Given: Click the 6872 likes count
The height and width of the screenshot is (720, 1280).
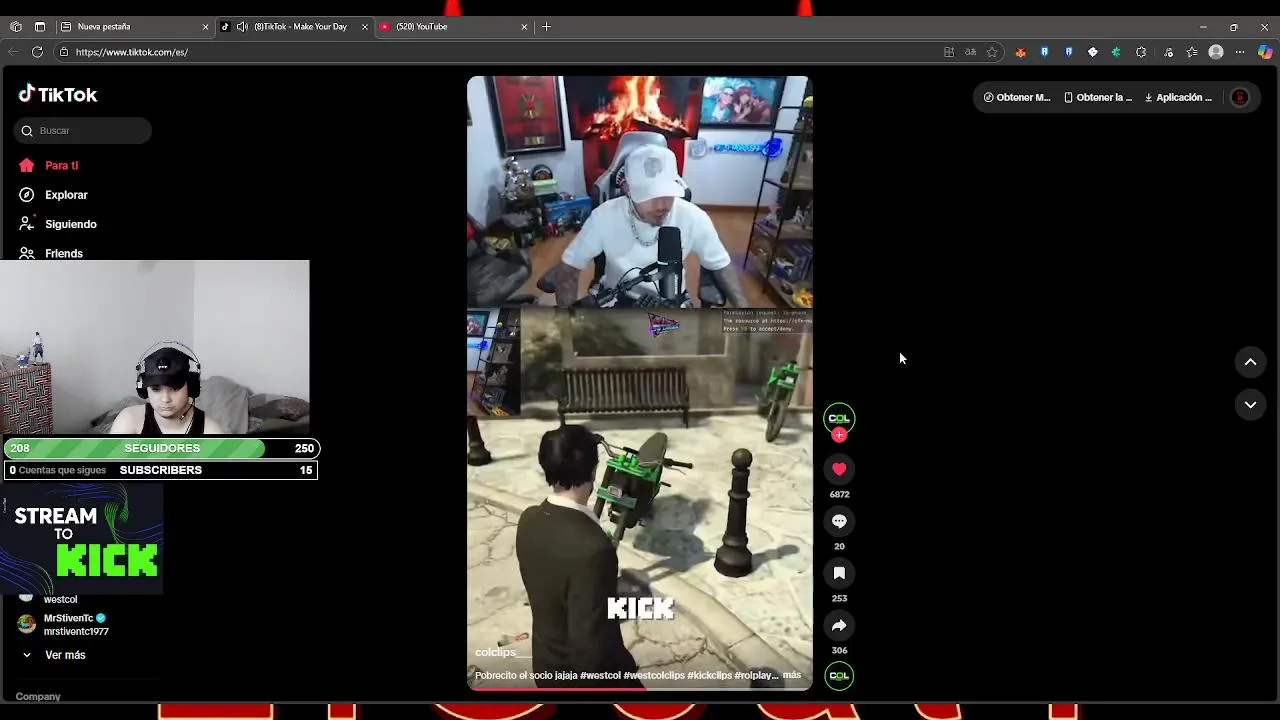Looking at the screenshot, I should click(839, 494).
